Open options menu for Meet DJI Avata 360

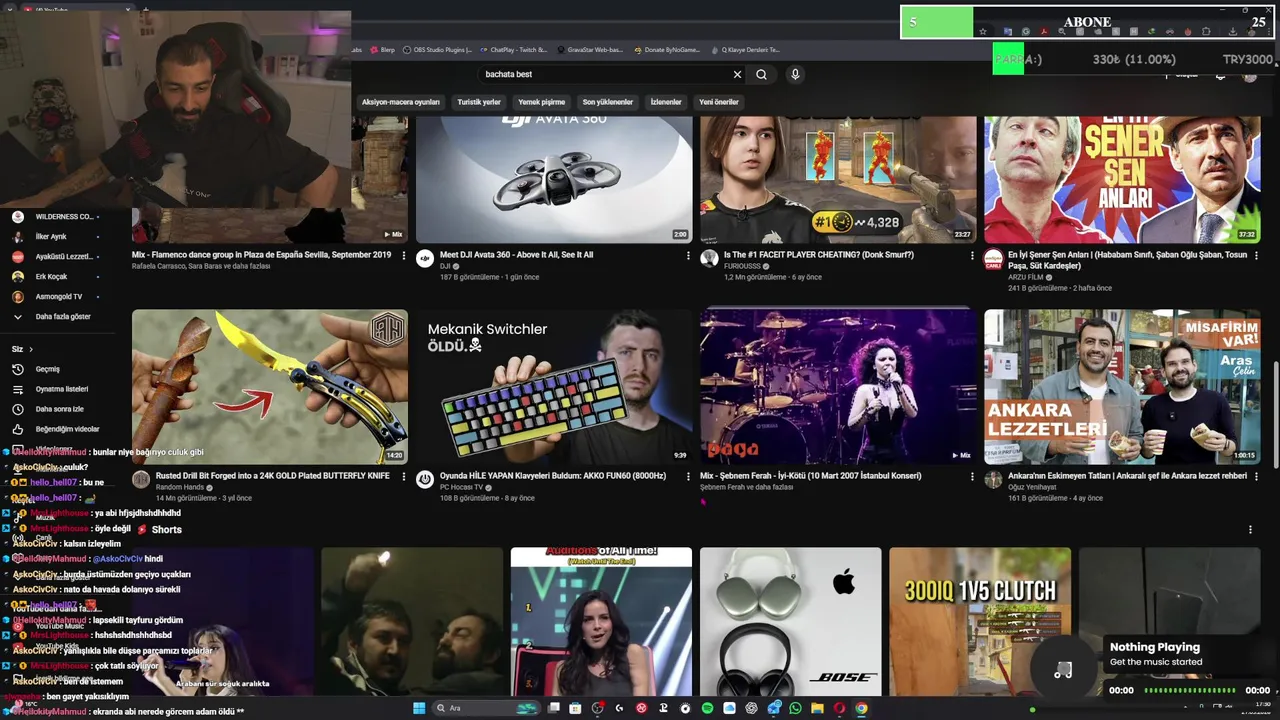(x=688, y=255)
